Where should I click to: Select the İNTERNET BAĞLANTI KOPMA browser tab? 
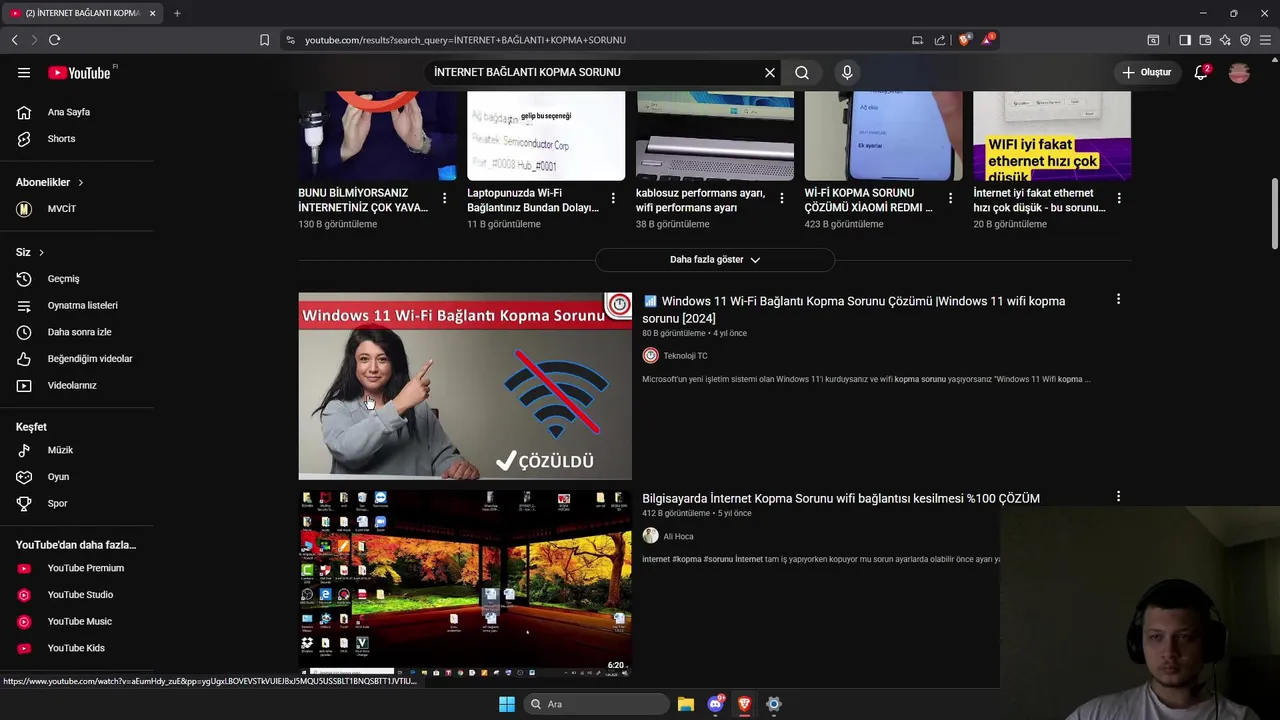pyautogui.click(x=82, y=13)
